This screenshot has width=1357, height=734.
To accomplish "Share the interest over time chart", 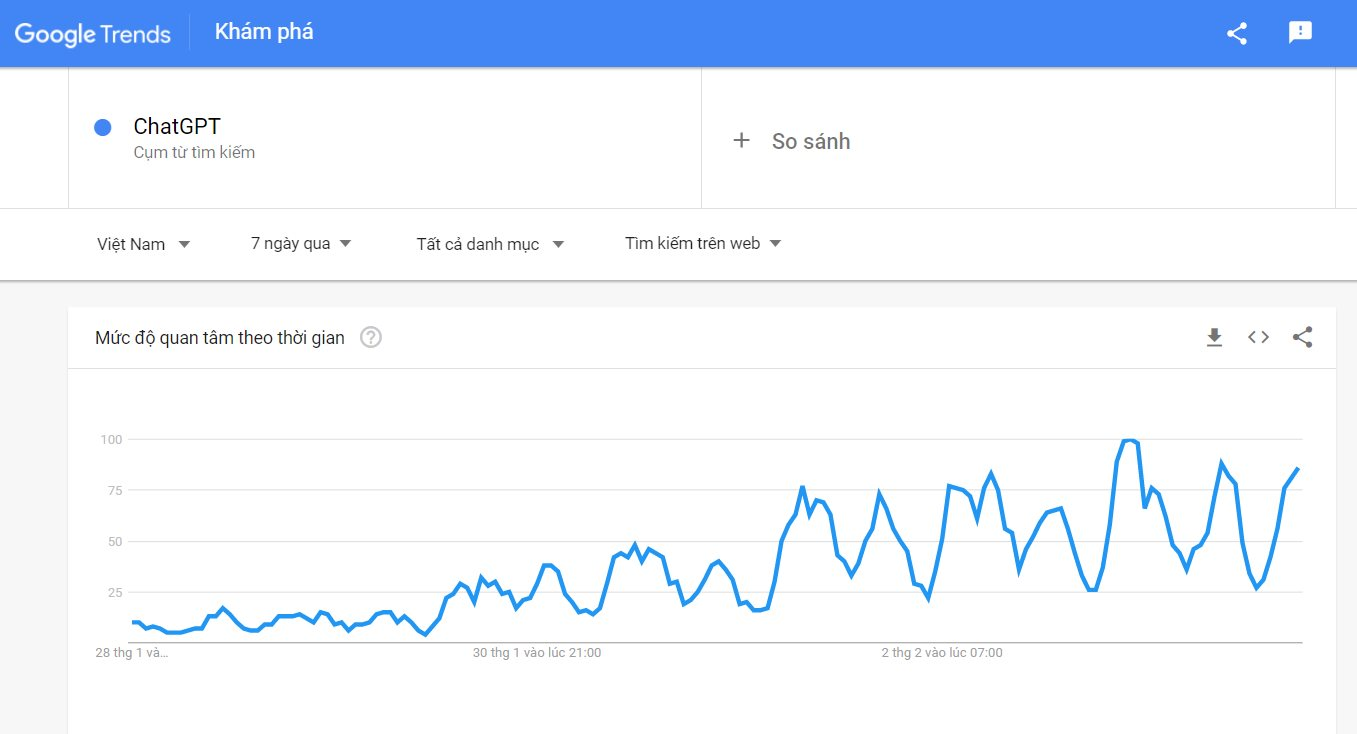I will click(x=1302, y=338).
